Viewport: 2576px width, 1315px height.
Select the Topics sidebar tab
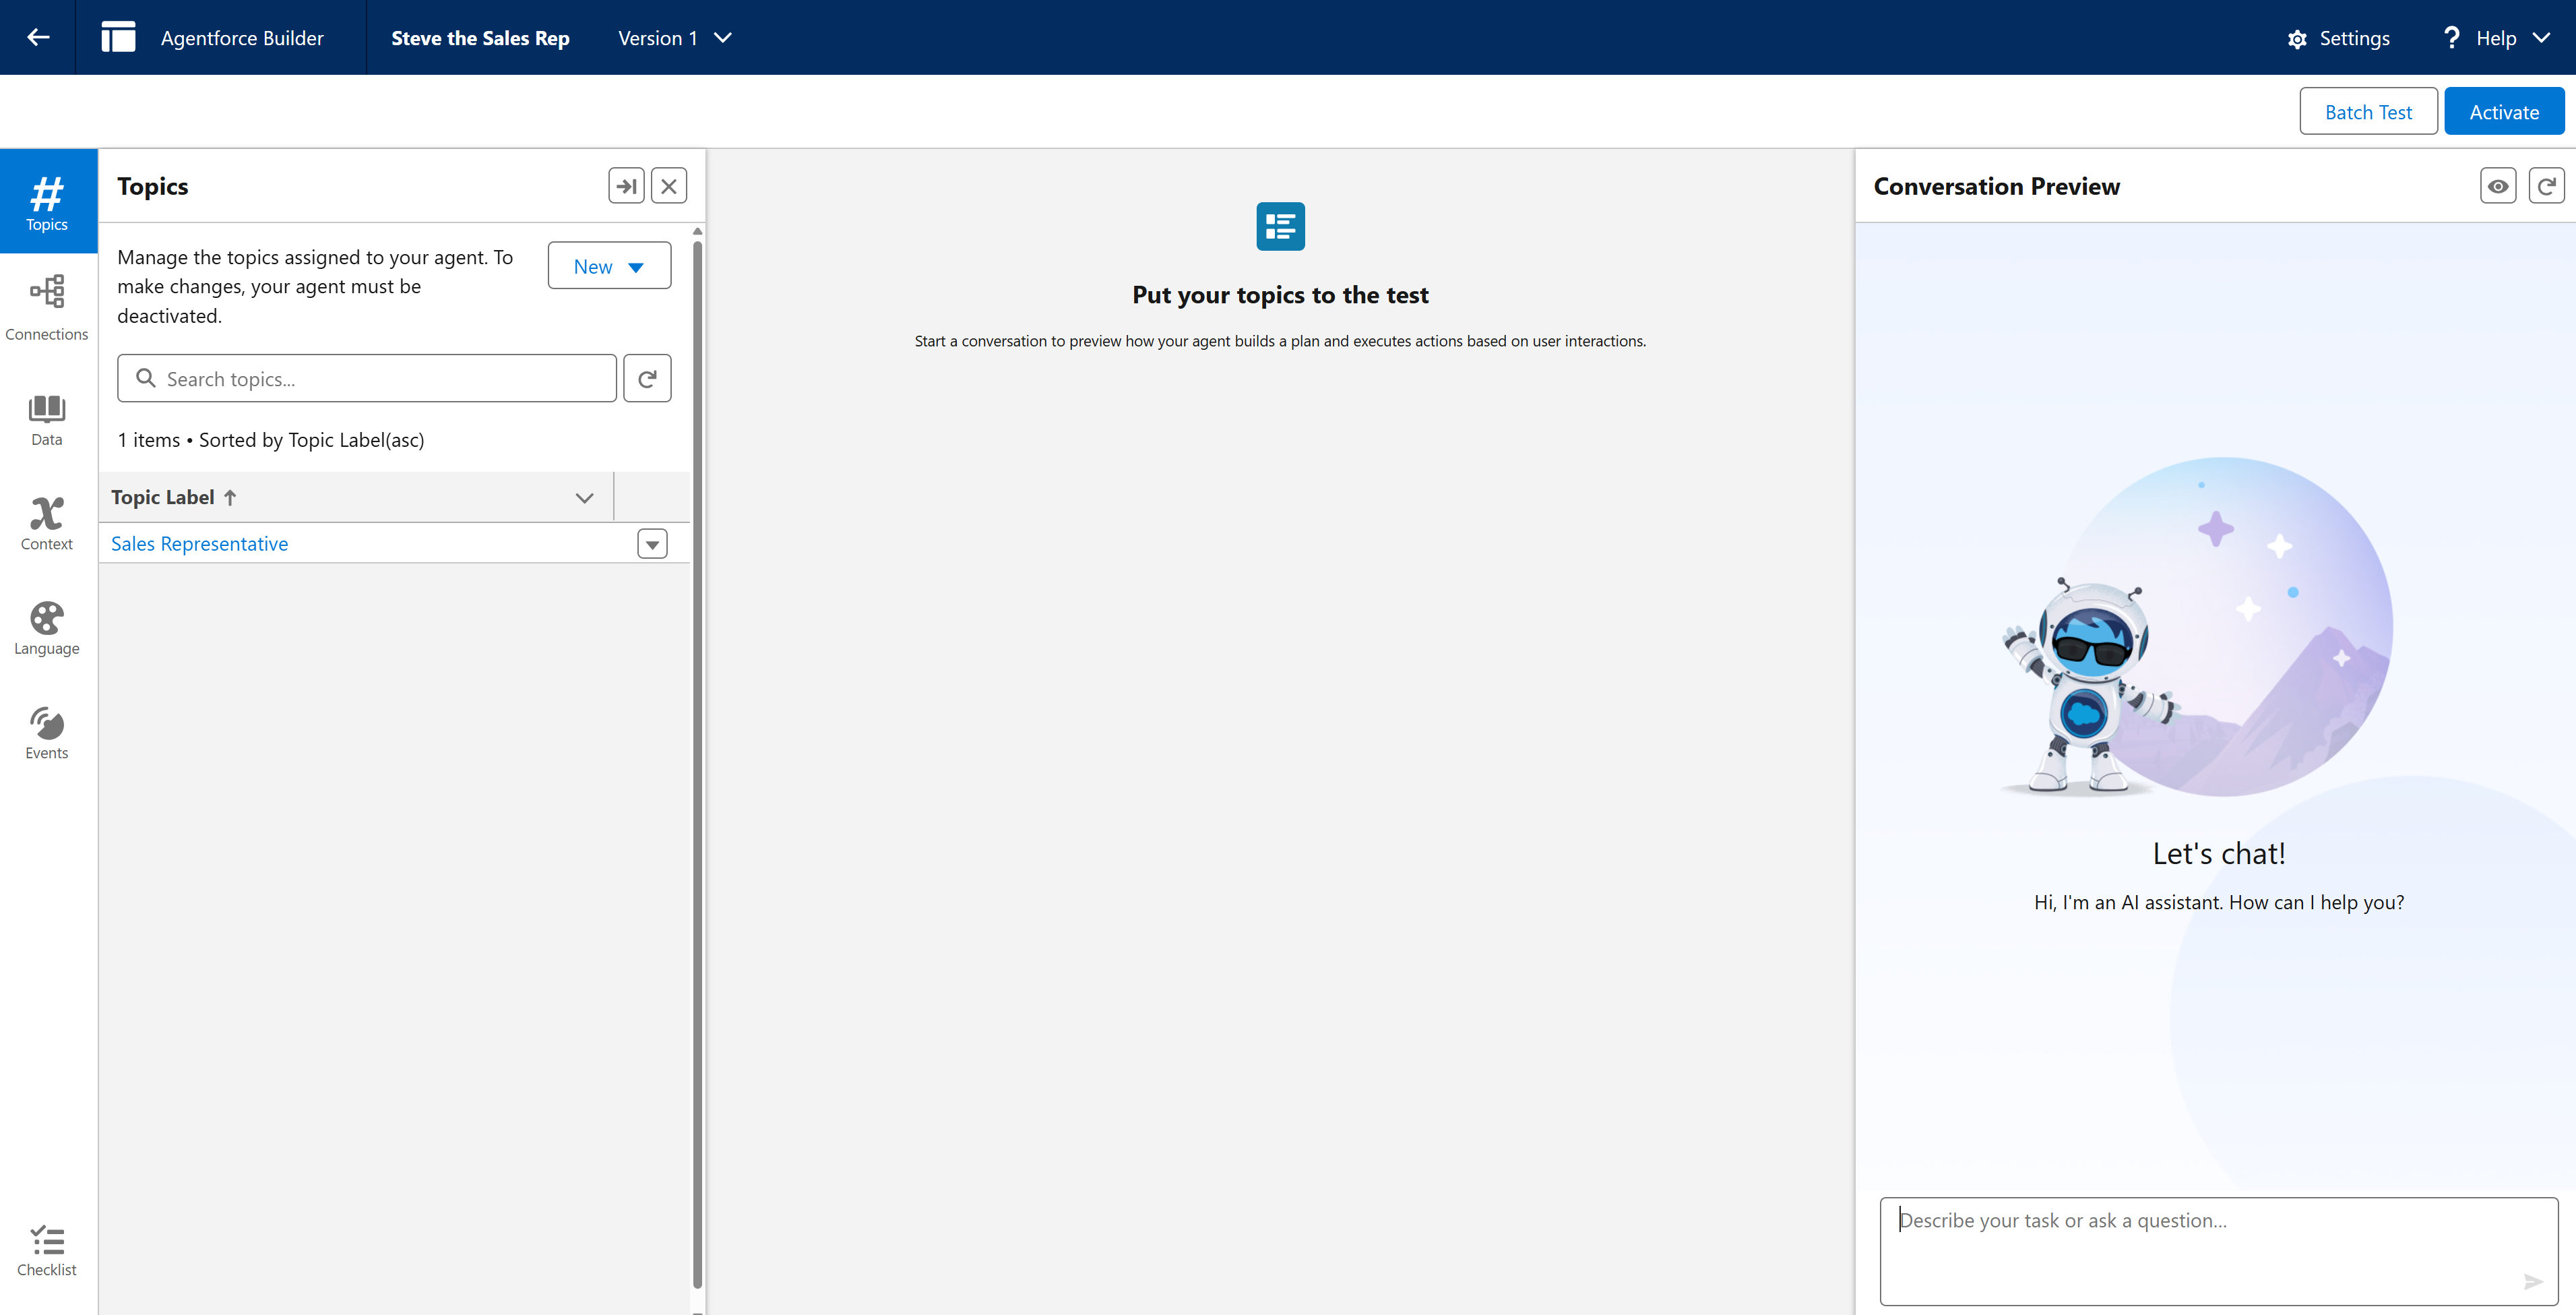(47, 202)
